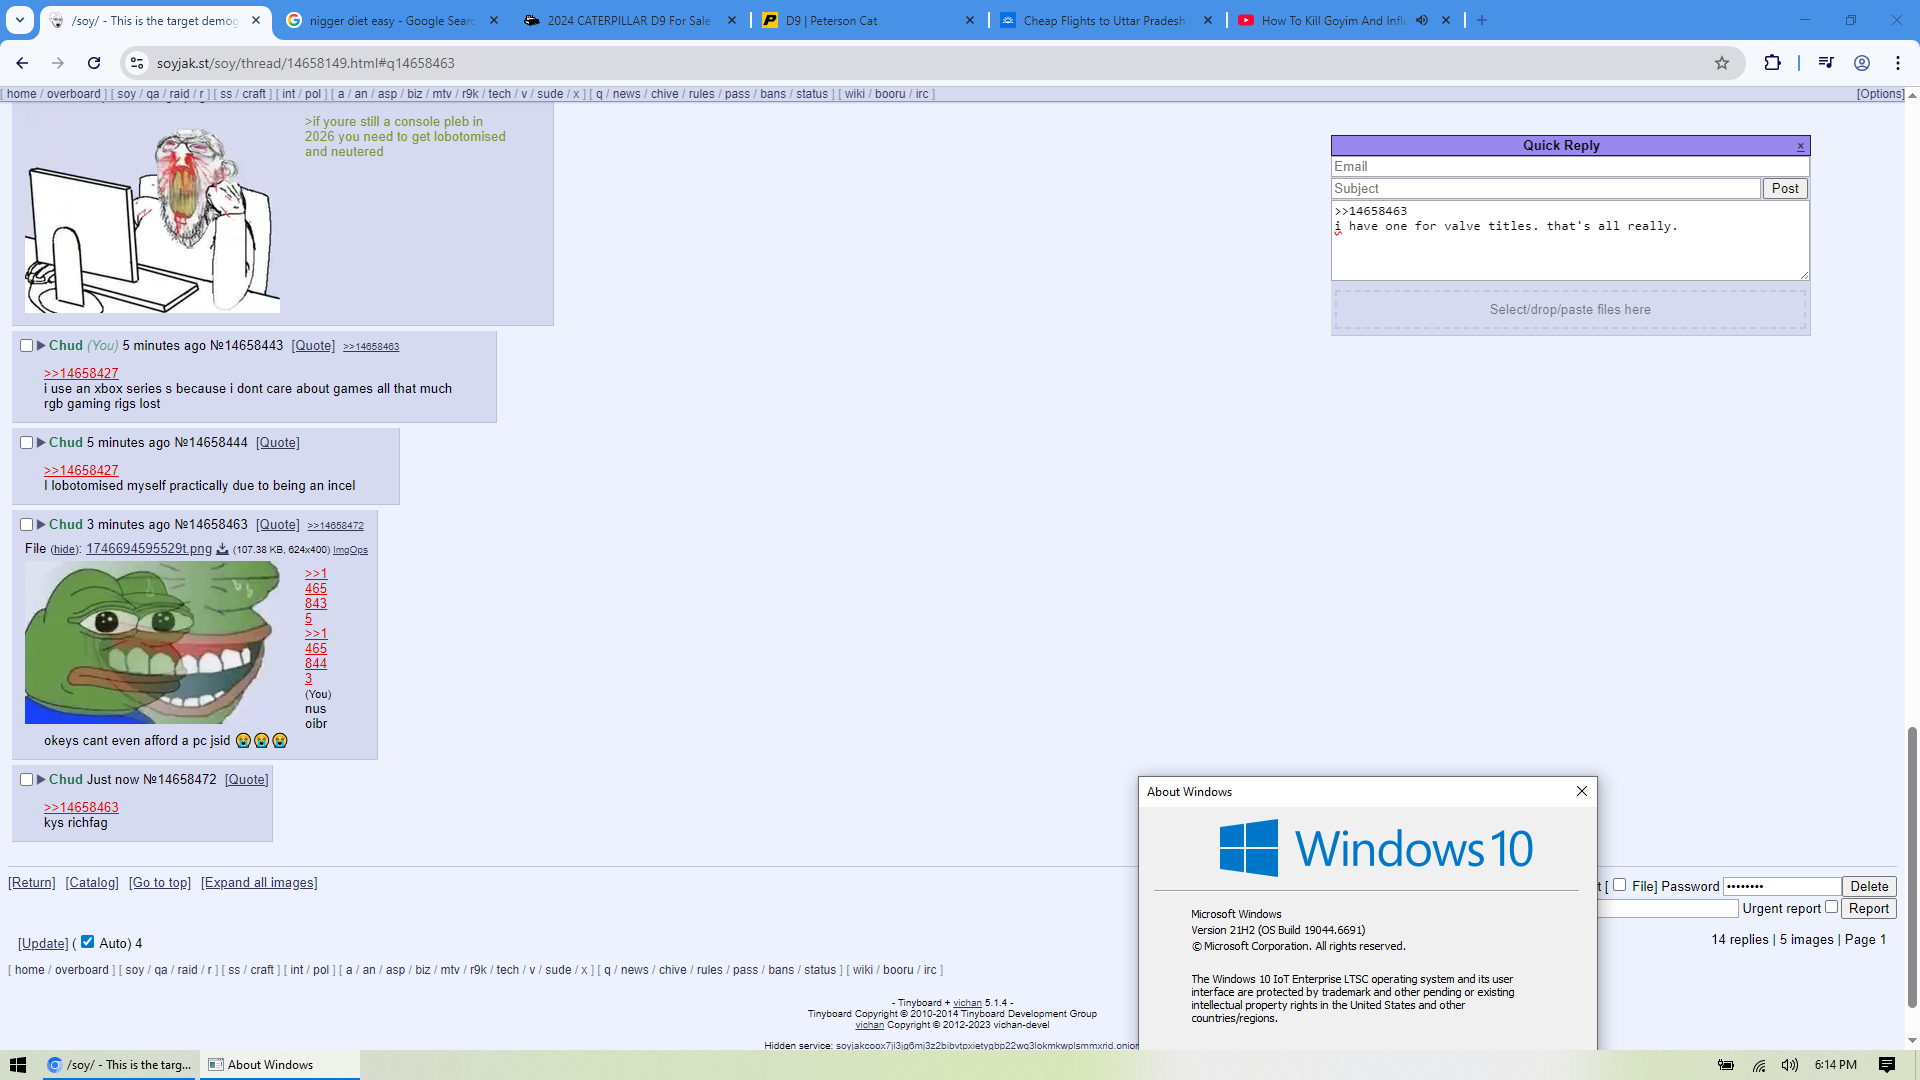1920x1080 pixels.
Task: Uncheck the Auto update checkbox
Action: pyautogui.click(x=88, y=942)
